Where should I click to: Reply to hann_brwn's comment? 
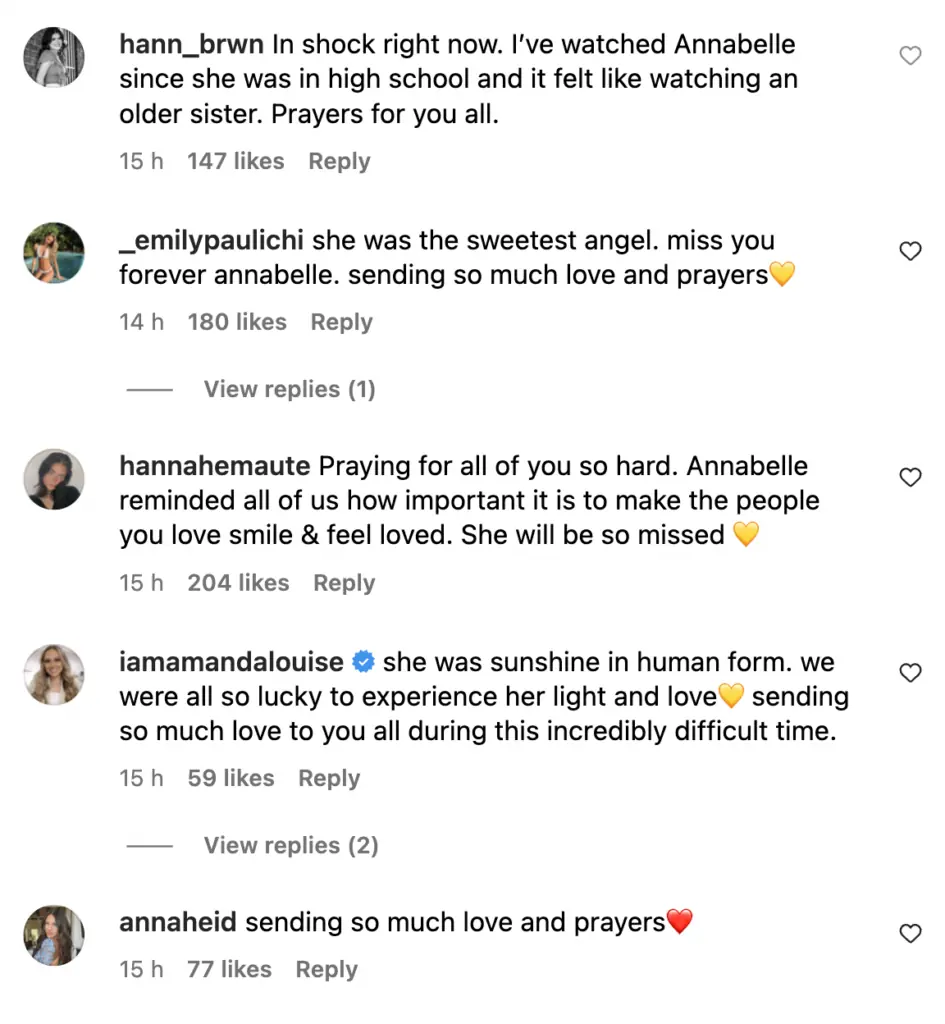pyautogui.click(x=339, y=162)
